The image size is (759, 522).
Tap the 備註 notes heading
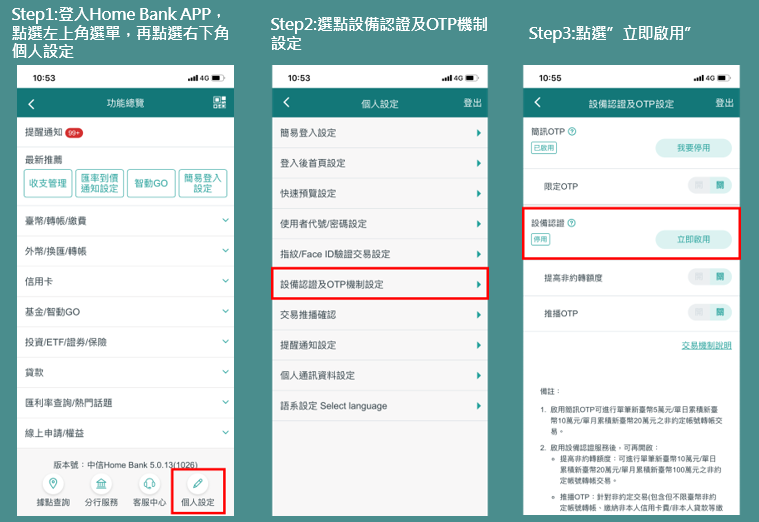click(x=550, y=391)
